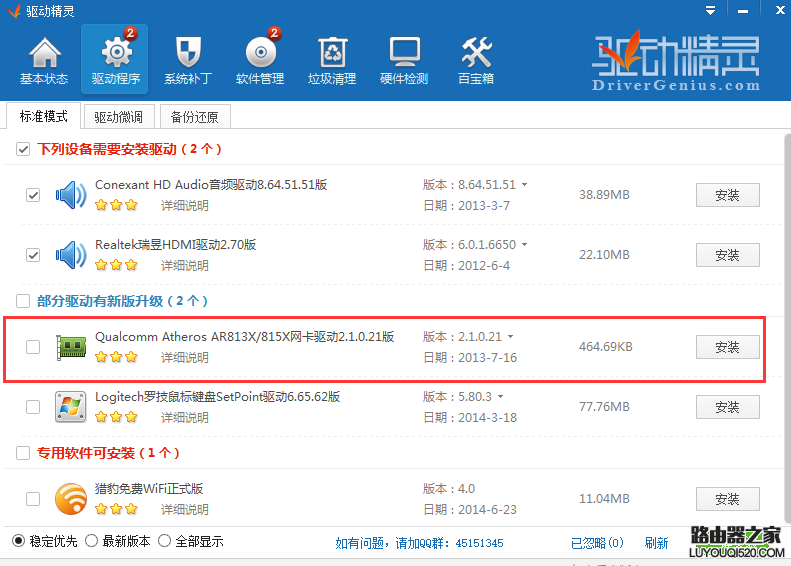Toggle the 下列设备需要安装驱动 group checkbox
The width and height of the screenshot is (791, 566).
point(23,149)
